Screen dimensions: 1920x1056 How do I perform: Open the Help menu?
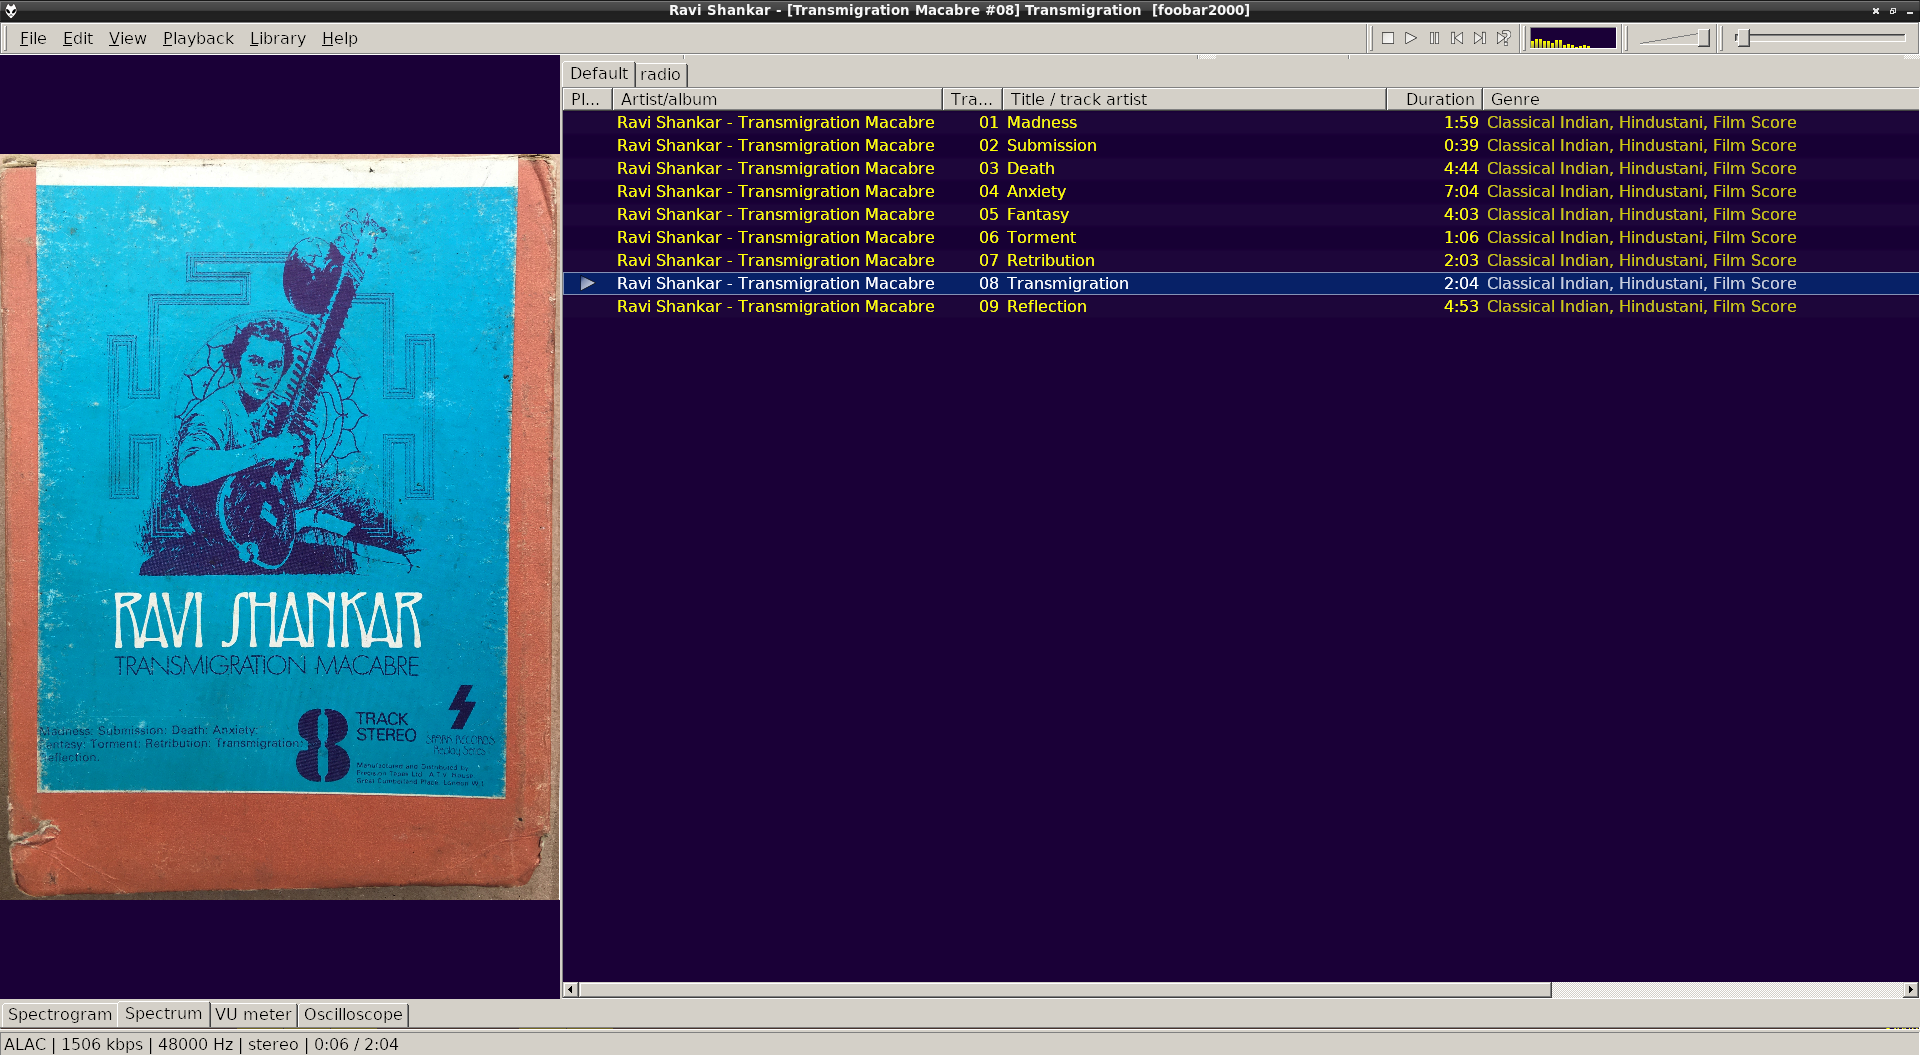pyautogui.click(x=339, y=38)
